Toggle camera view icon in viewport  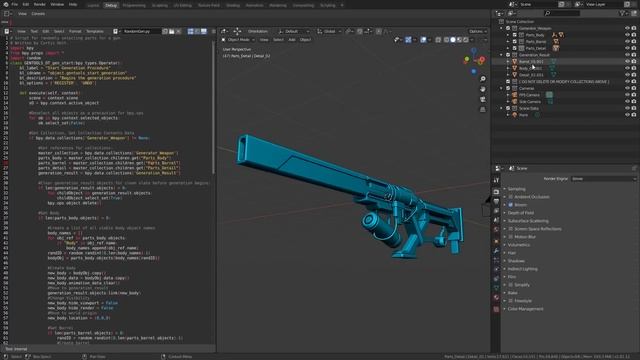tap(483, 99)
